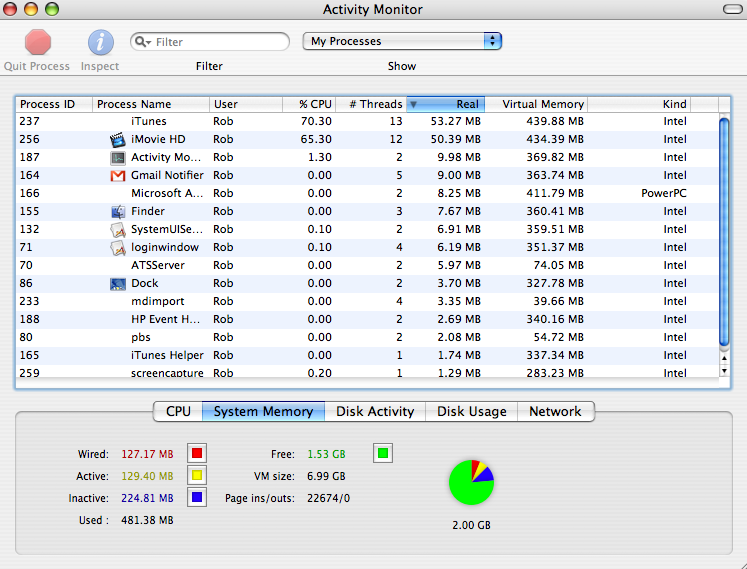Select the iTunes process row
This screenshot has width=747, height=569.
[367, 122]
